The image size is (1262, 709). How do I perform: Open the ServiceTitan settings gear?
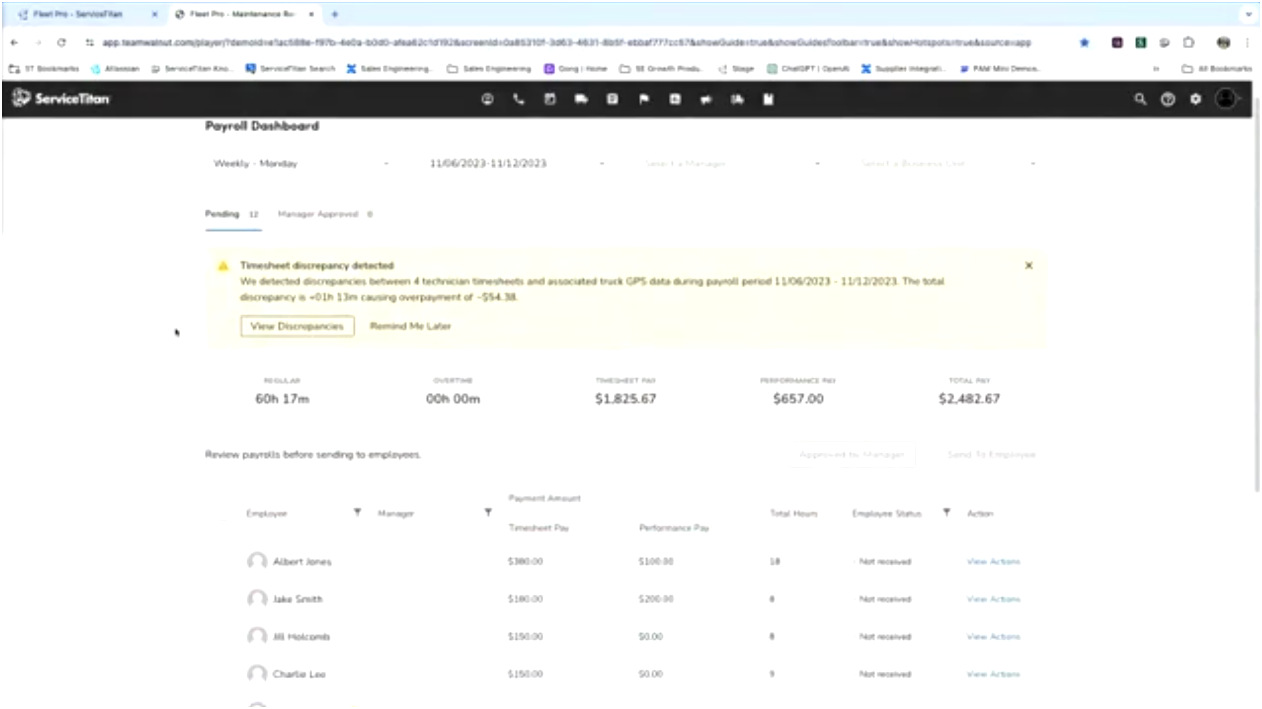[x=1196, y=99]
